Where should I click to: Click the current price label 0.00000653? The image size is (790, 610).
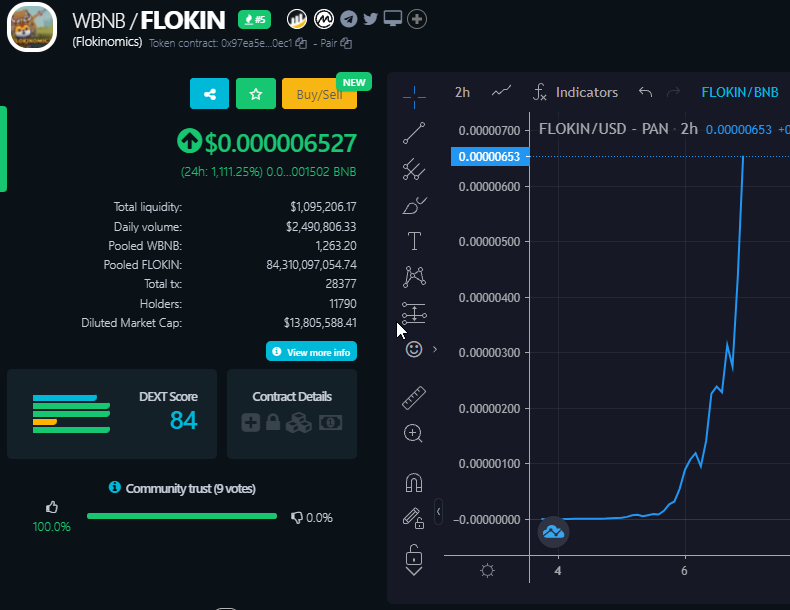tap(490, 157)
